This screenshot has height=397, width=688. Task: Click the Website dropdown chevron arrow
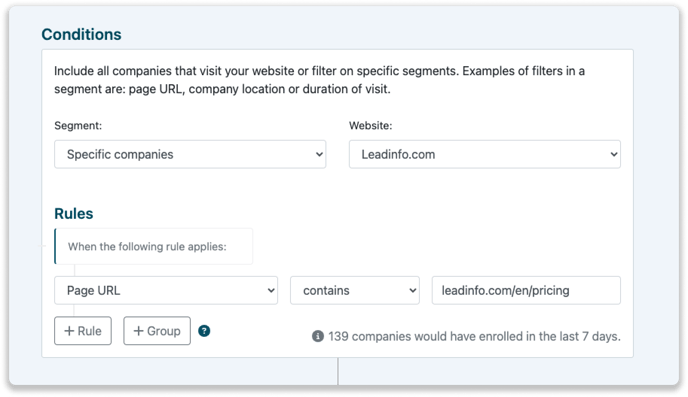pyautogui.click(x=614, y=154)
